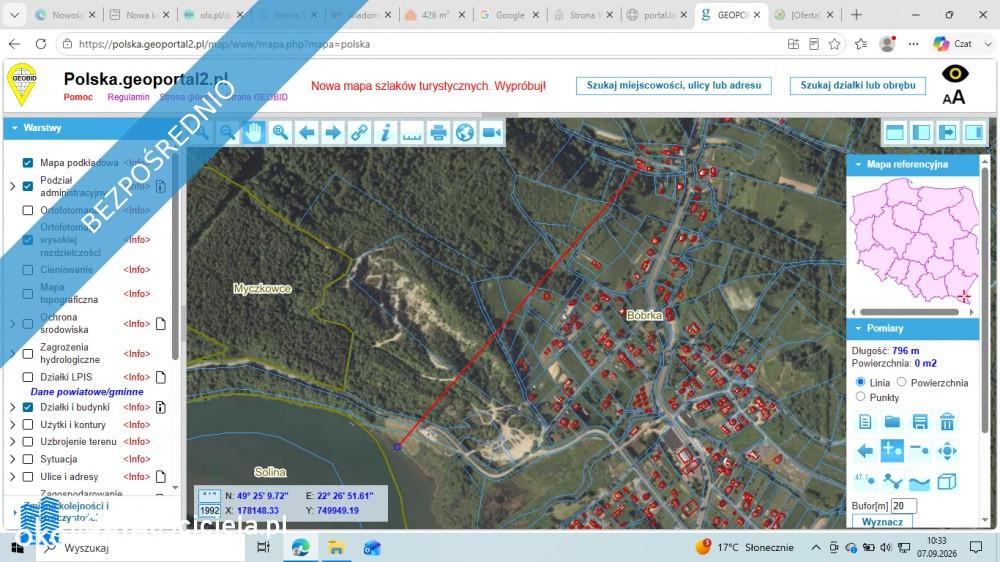
Task: Expand the Działki i budynki tree
Action: click(13, 407)
